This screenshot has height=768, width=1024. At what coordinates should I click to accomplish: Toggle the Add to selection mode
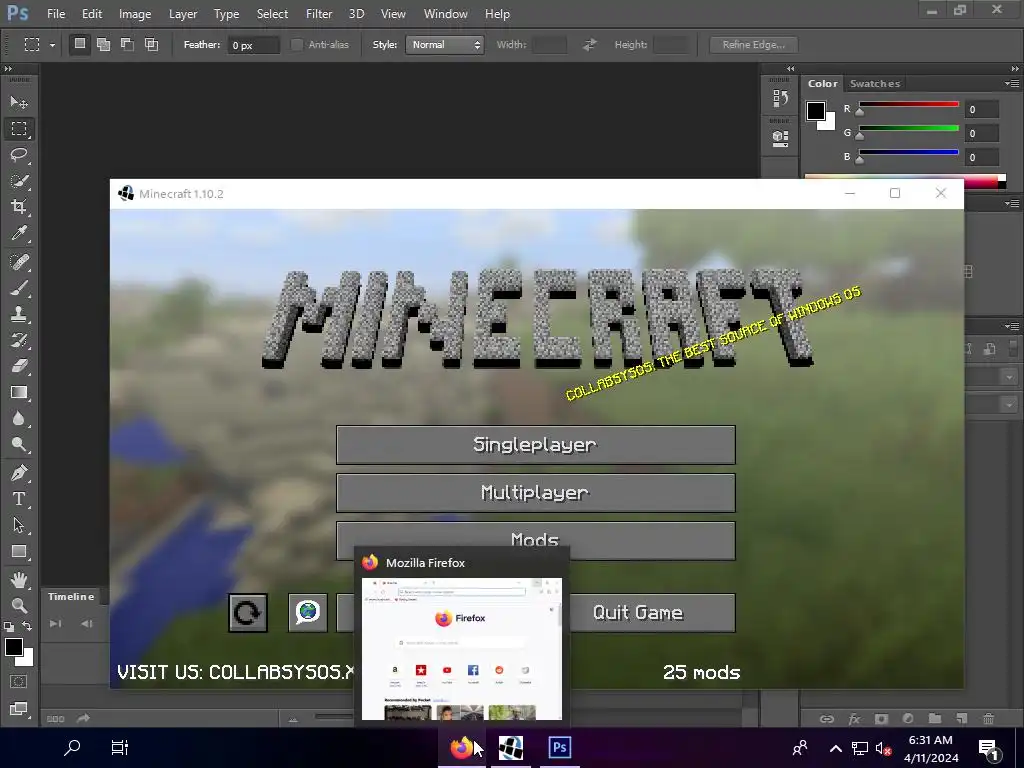[103, 44]
